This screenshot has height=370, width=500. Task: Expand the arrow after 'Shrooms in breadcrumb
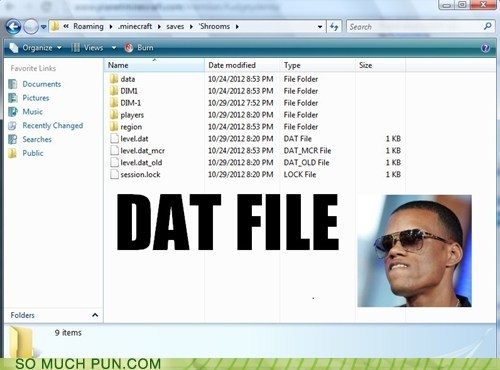pos(237,27)
